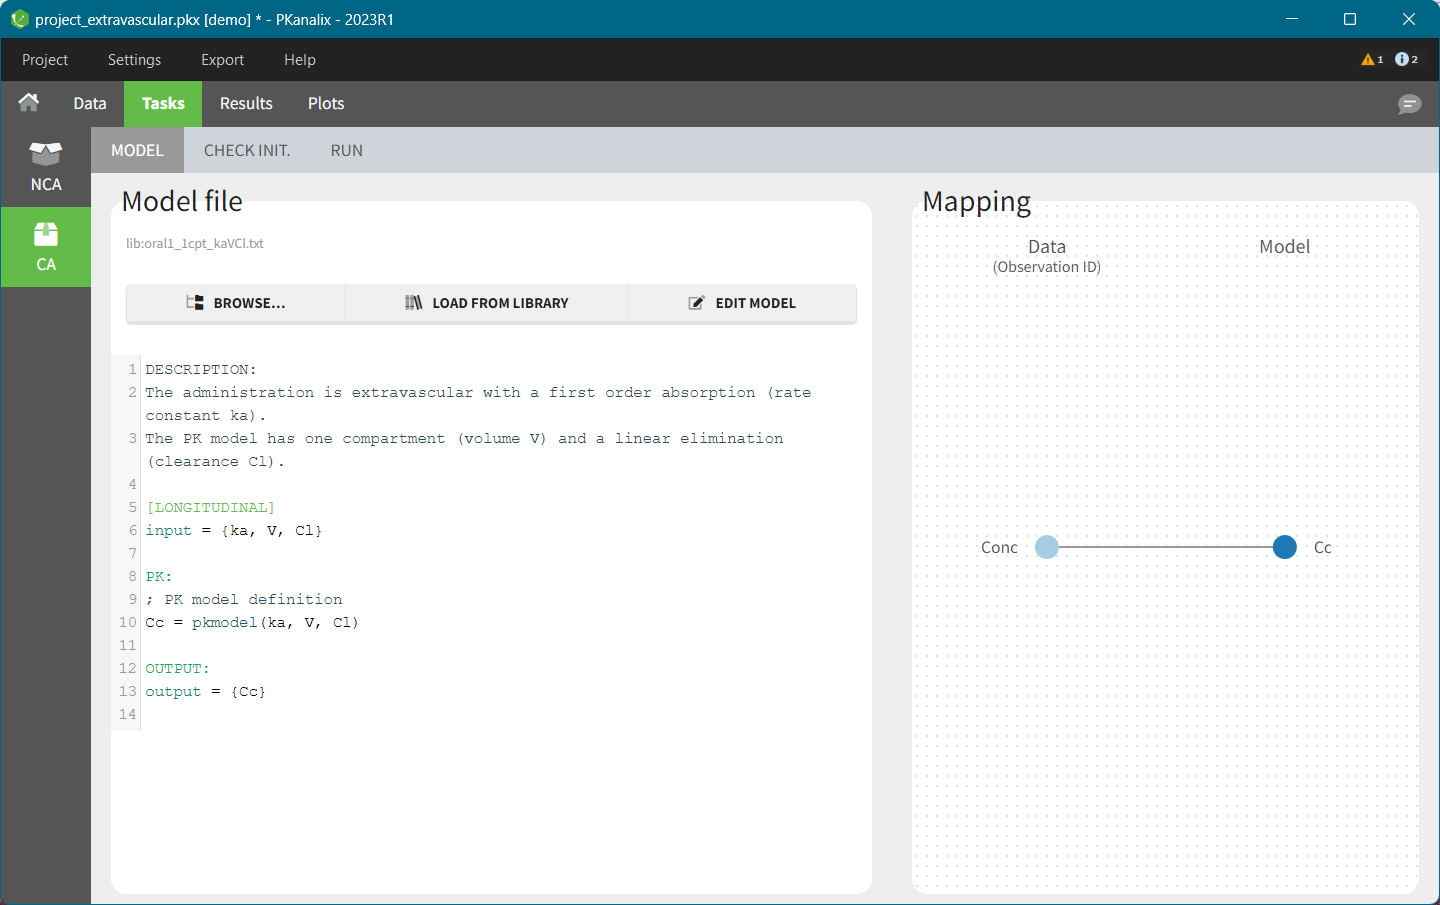Switch to the Data tab

[90, 104]
